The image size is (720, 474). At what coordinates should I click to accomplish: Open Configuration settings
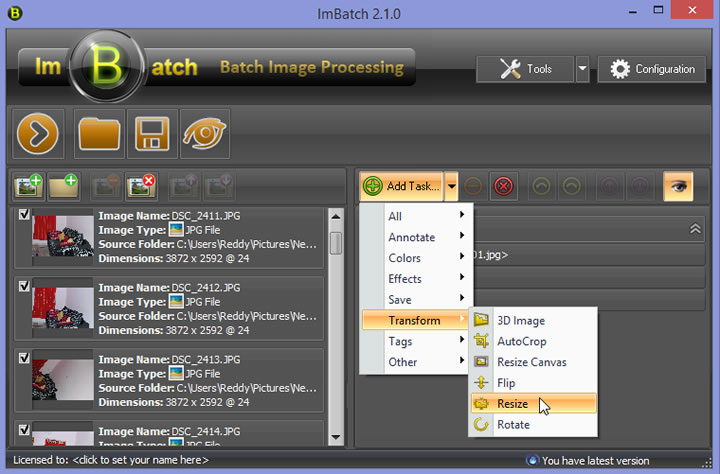[652, 69]
